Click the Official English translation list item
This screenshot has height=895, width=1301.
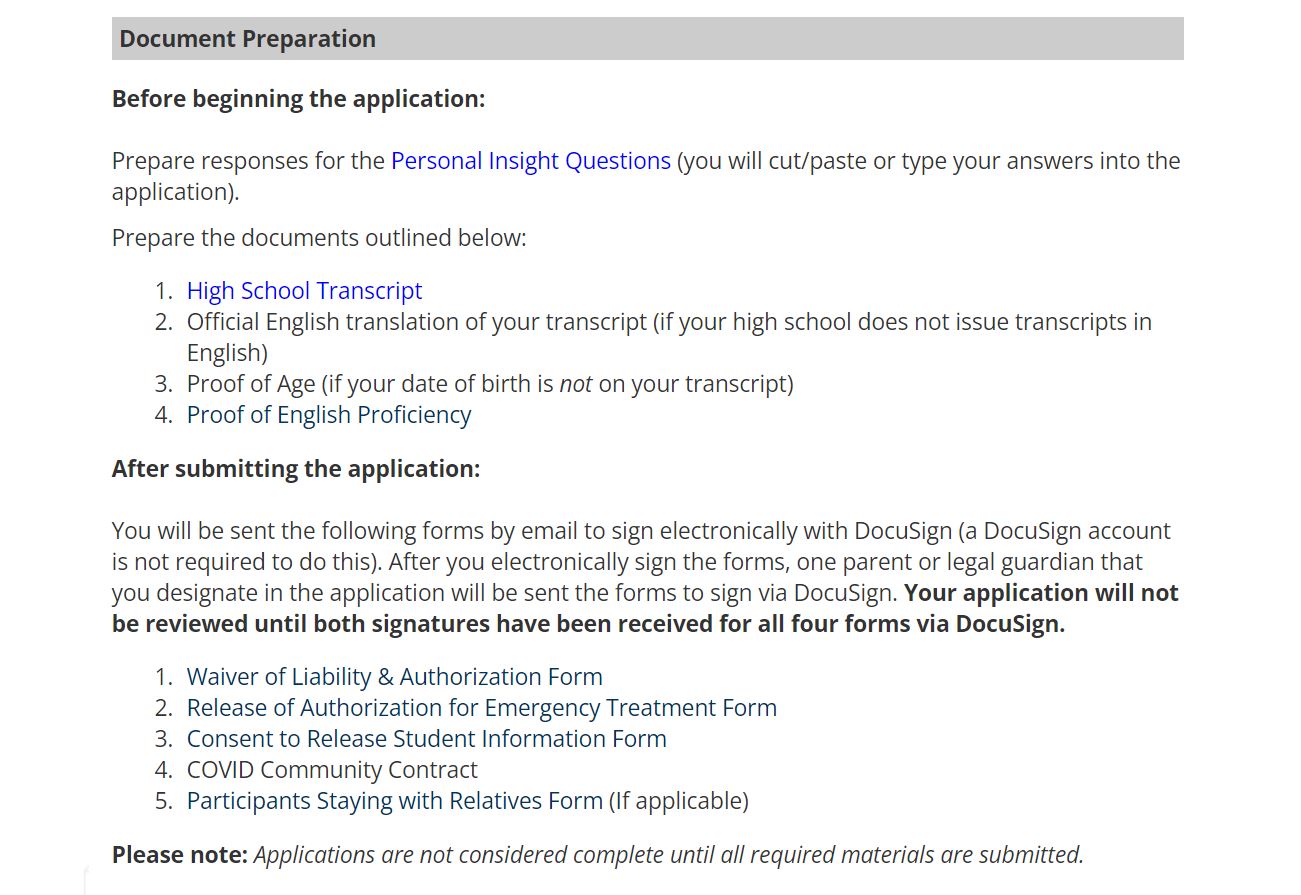pyautogui.click(x=668, y=322)
